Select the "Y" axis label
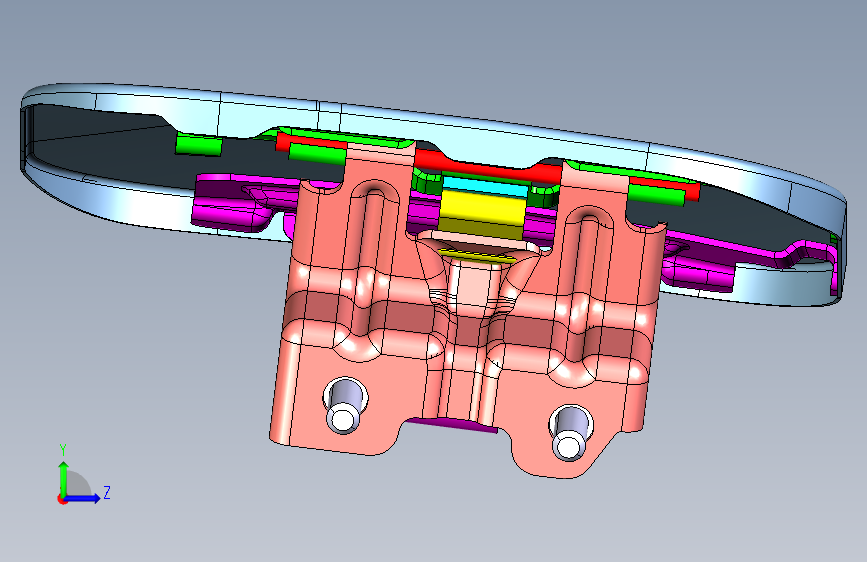The width and height of the screenshot is (867, 562). 63,450
